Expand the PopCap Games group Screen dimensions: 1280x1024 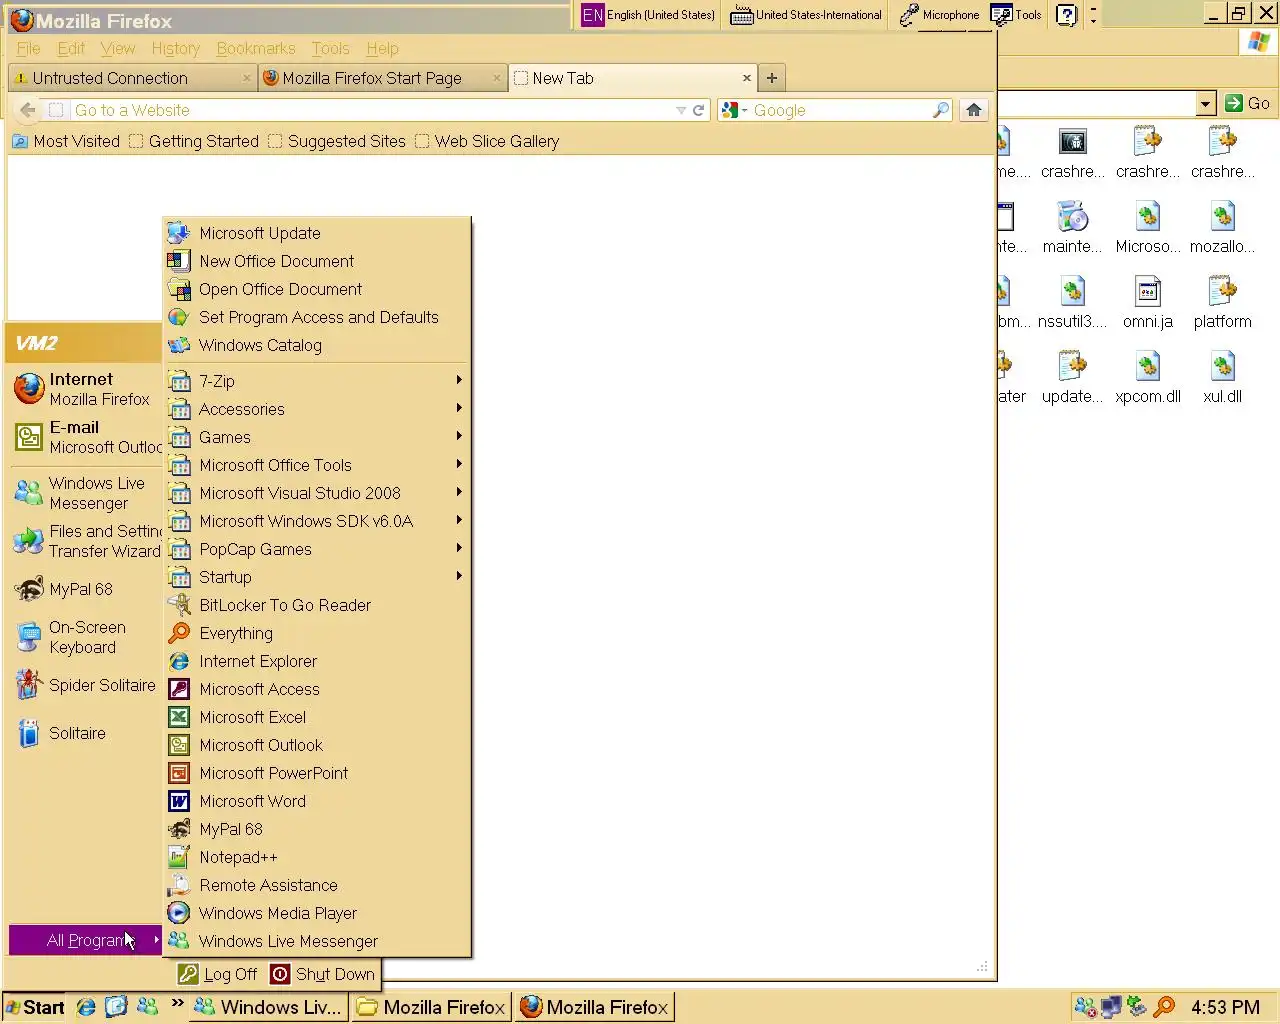316,549
